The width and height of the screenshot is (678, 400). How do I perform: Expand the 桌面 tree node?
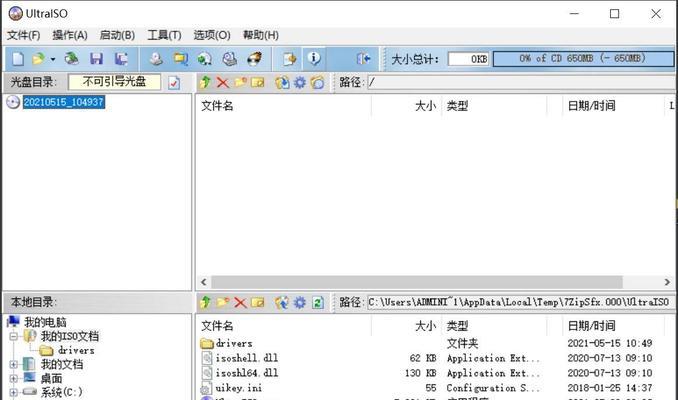click(13, 379)
